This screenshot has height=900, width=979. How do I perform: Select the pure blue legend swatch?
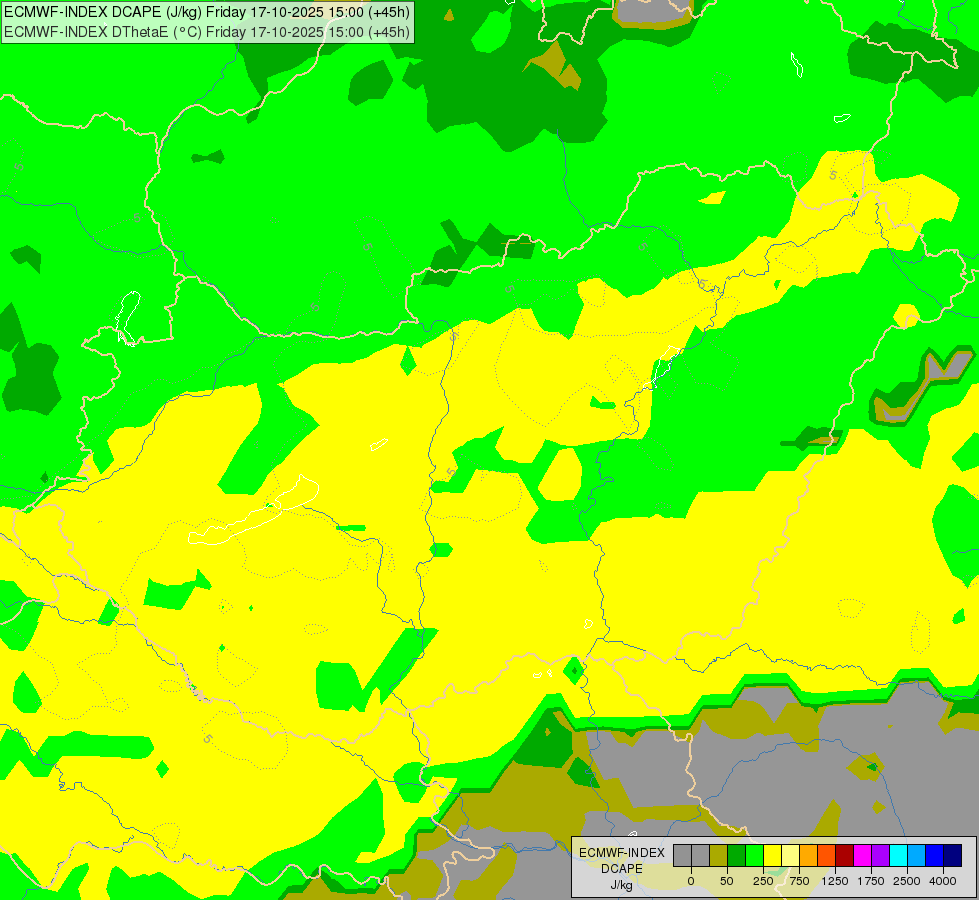(x=935, y=856)
